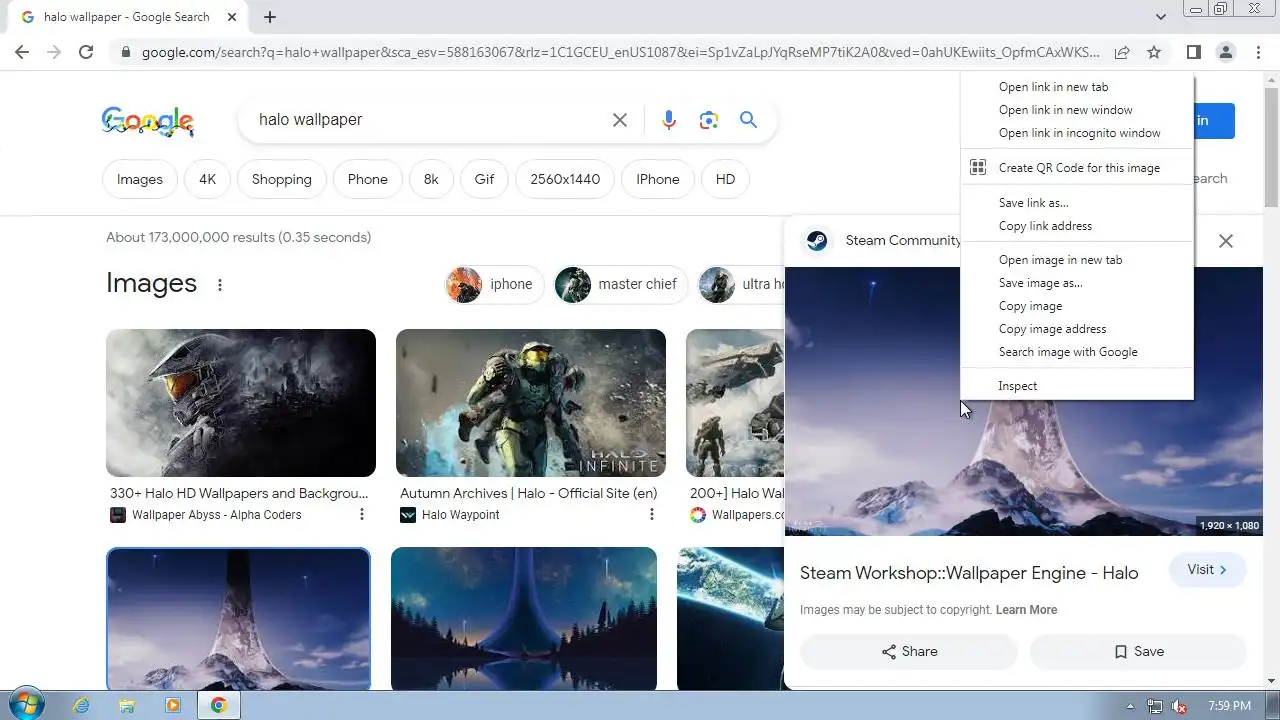Select the IPhone filter chip
This screenshot has width=1280, height=720.
point(658,179)
